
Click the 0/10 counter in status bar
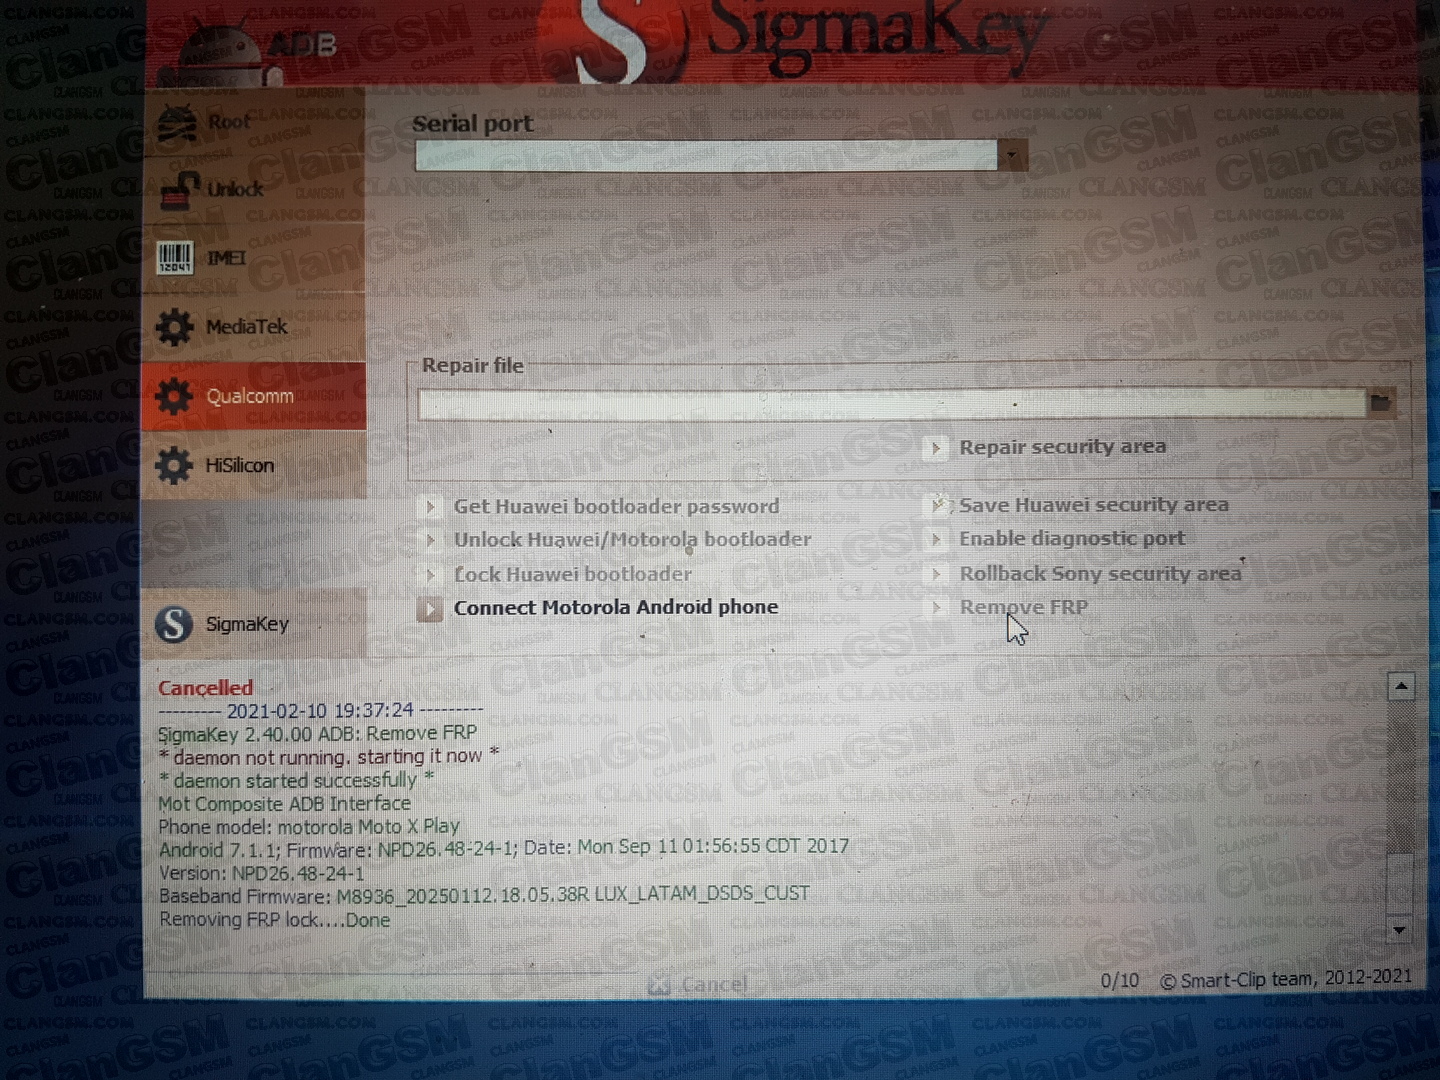click(x=1119, y=981)
